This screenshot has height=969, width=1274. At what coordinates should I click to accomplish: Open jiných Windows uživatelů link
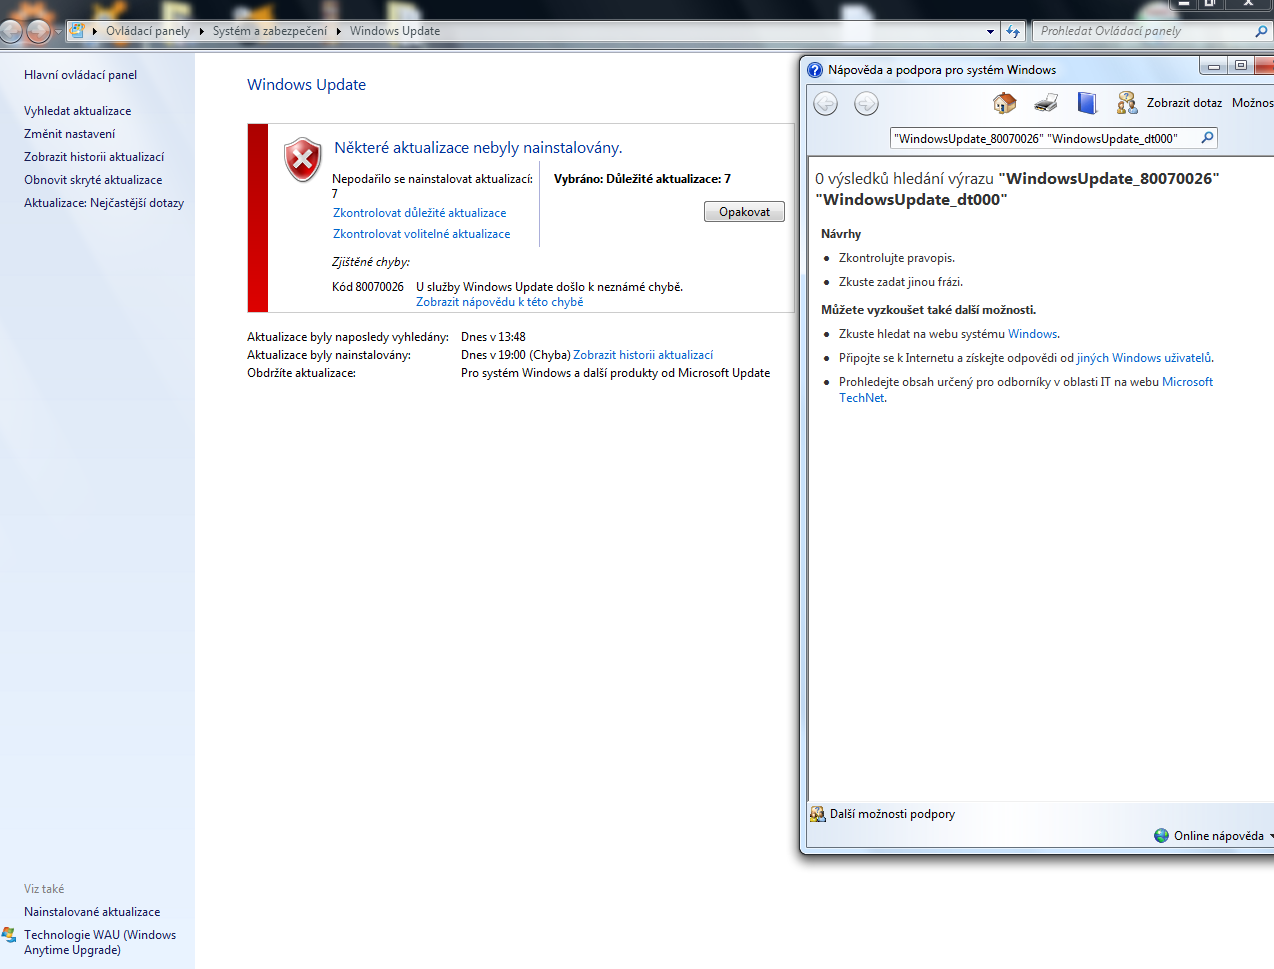point(1144,358)
